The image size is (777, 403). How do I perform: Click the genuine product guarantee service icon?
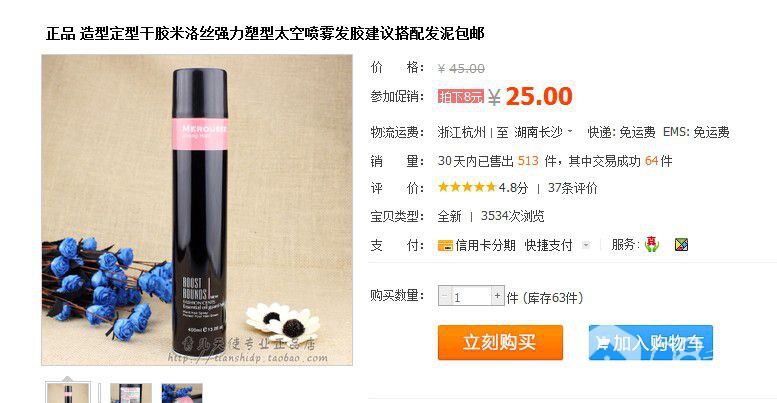(x=652, y=244)
